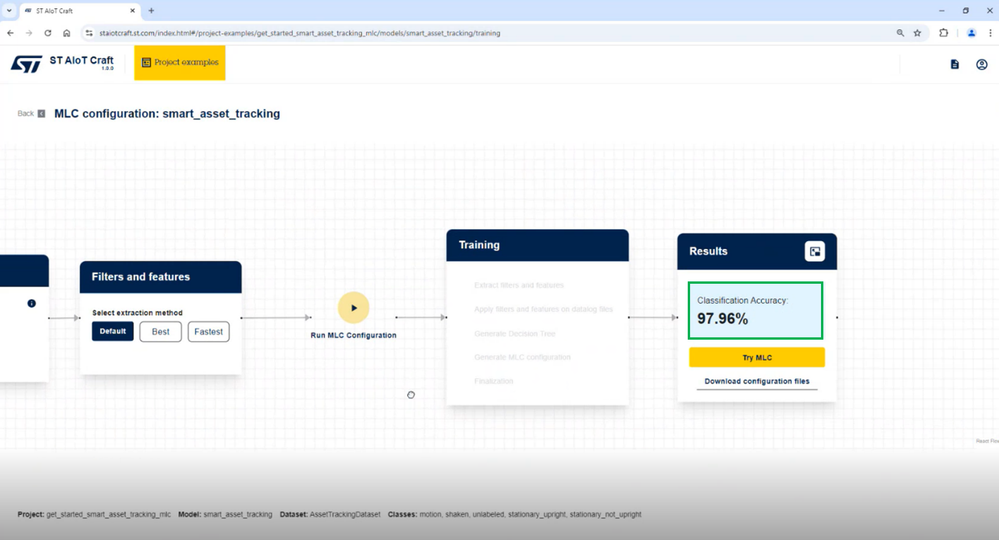Select the Fastest extraction method

point(208,332)
